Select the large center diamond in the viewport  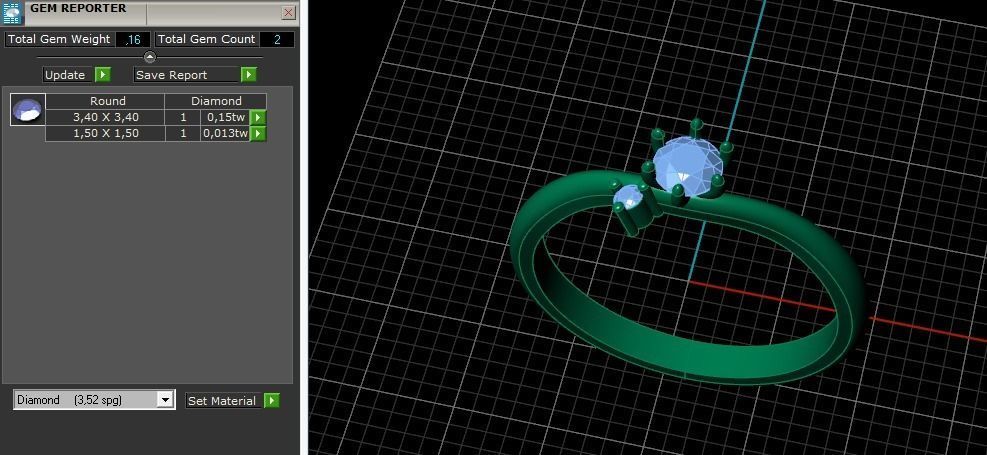(x=686, y=166)
